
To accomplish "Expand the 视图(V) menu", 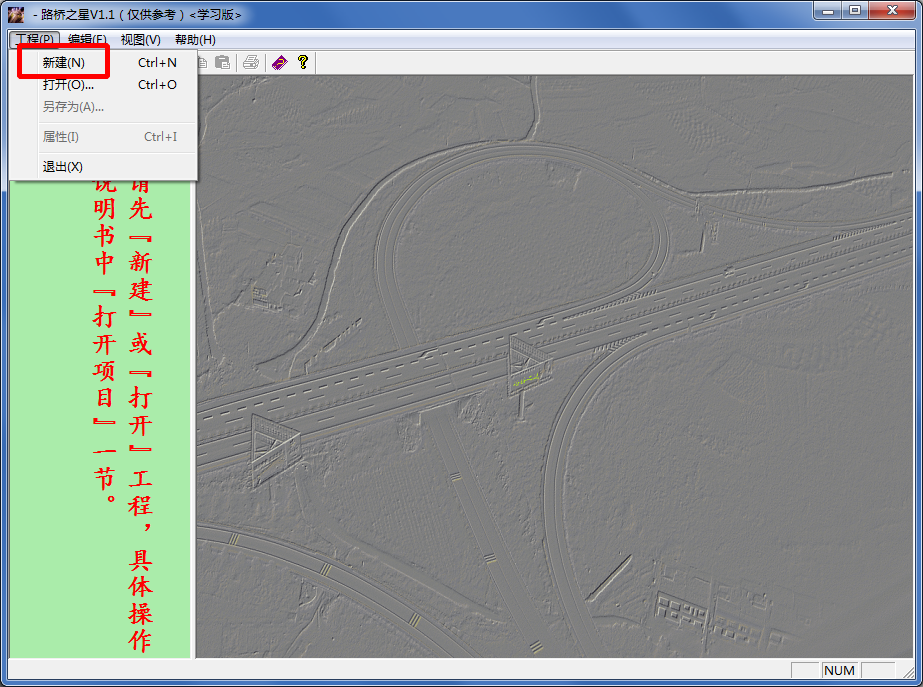I will pos(140,39).
